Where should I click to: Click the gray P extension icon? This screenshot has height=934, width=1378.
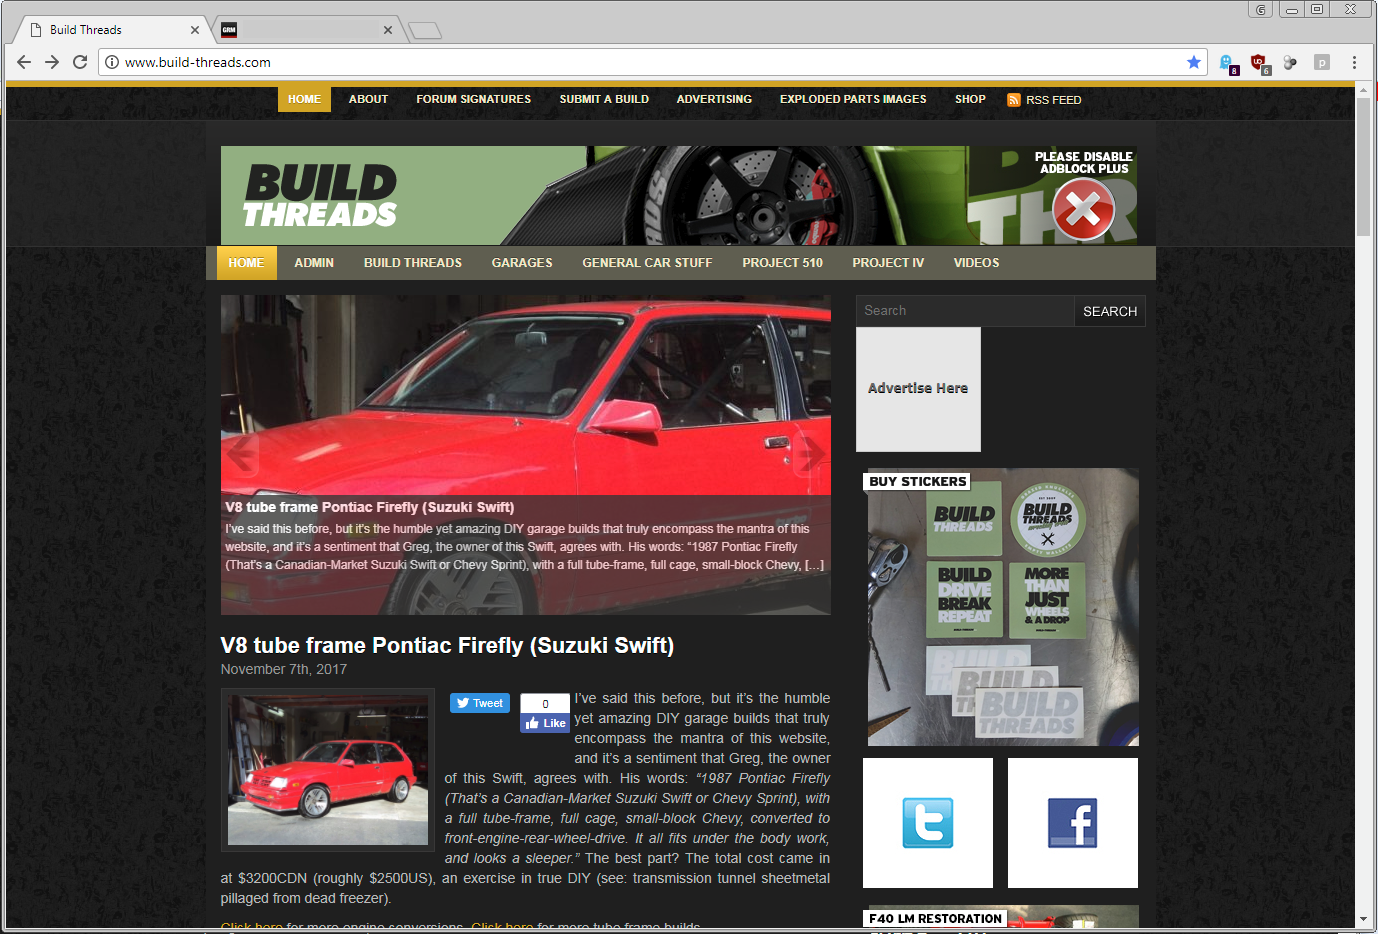pyautogui.click(x=1322, y=62)
